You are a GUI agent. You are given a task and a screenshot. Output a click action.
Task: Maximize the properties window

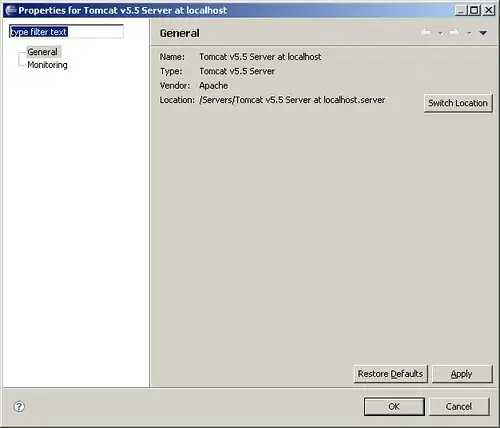point(474,10)
